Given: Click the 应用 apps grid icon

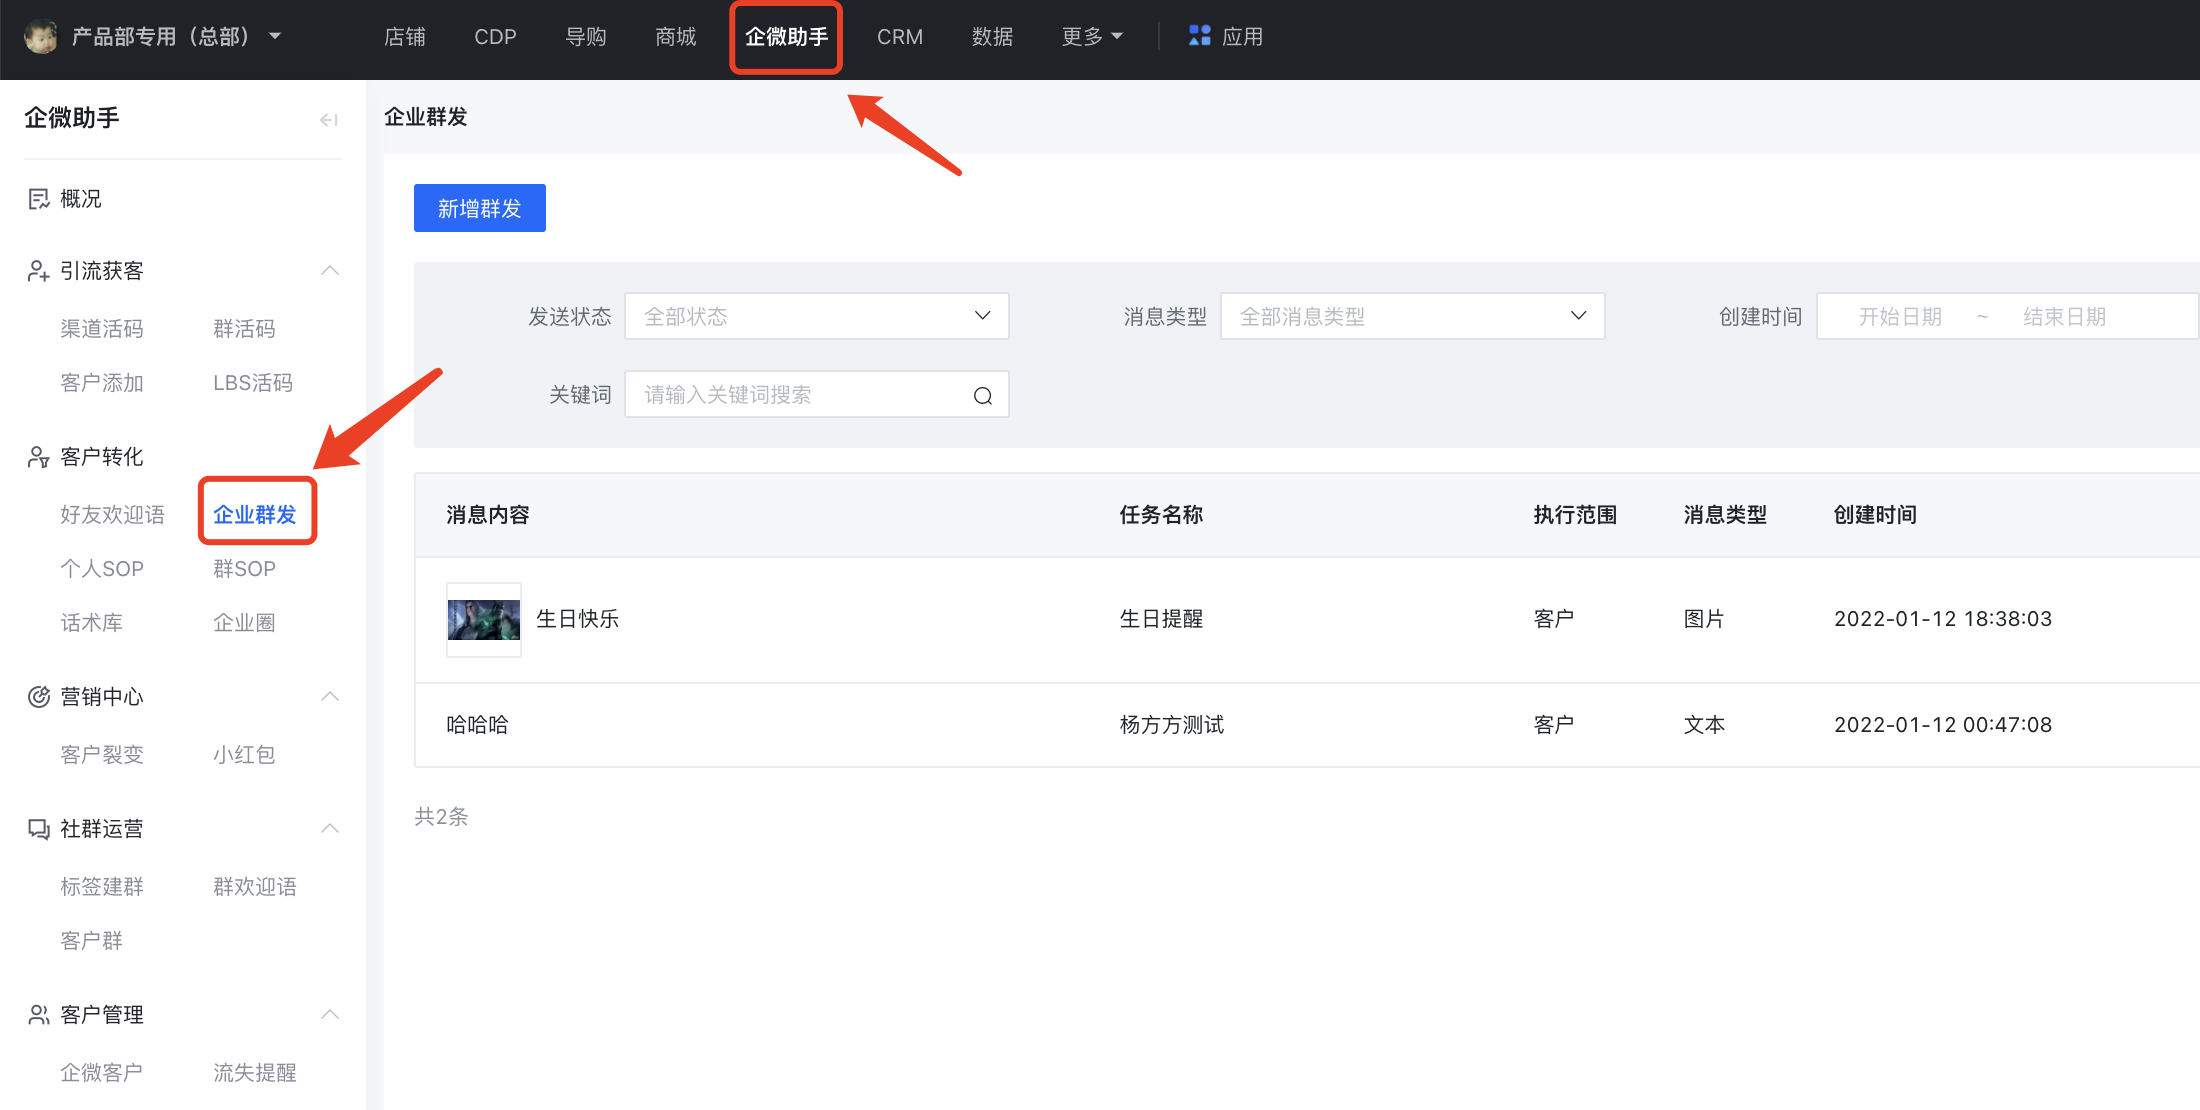Looking at the screenshot, I should [x=1199, y=36].
